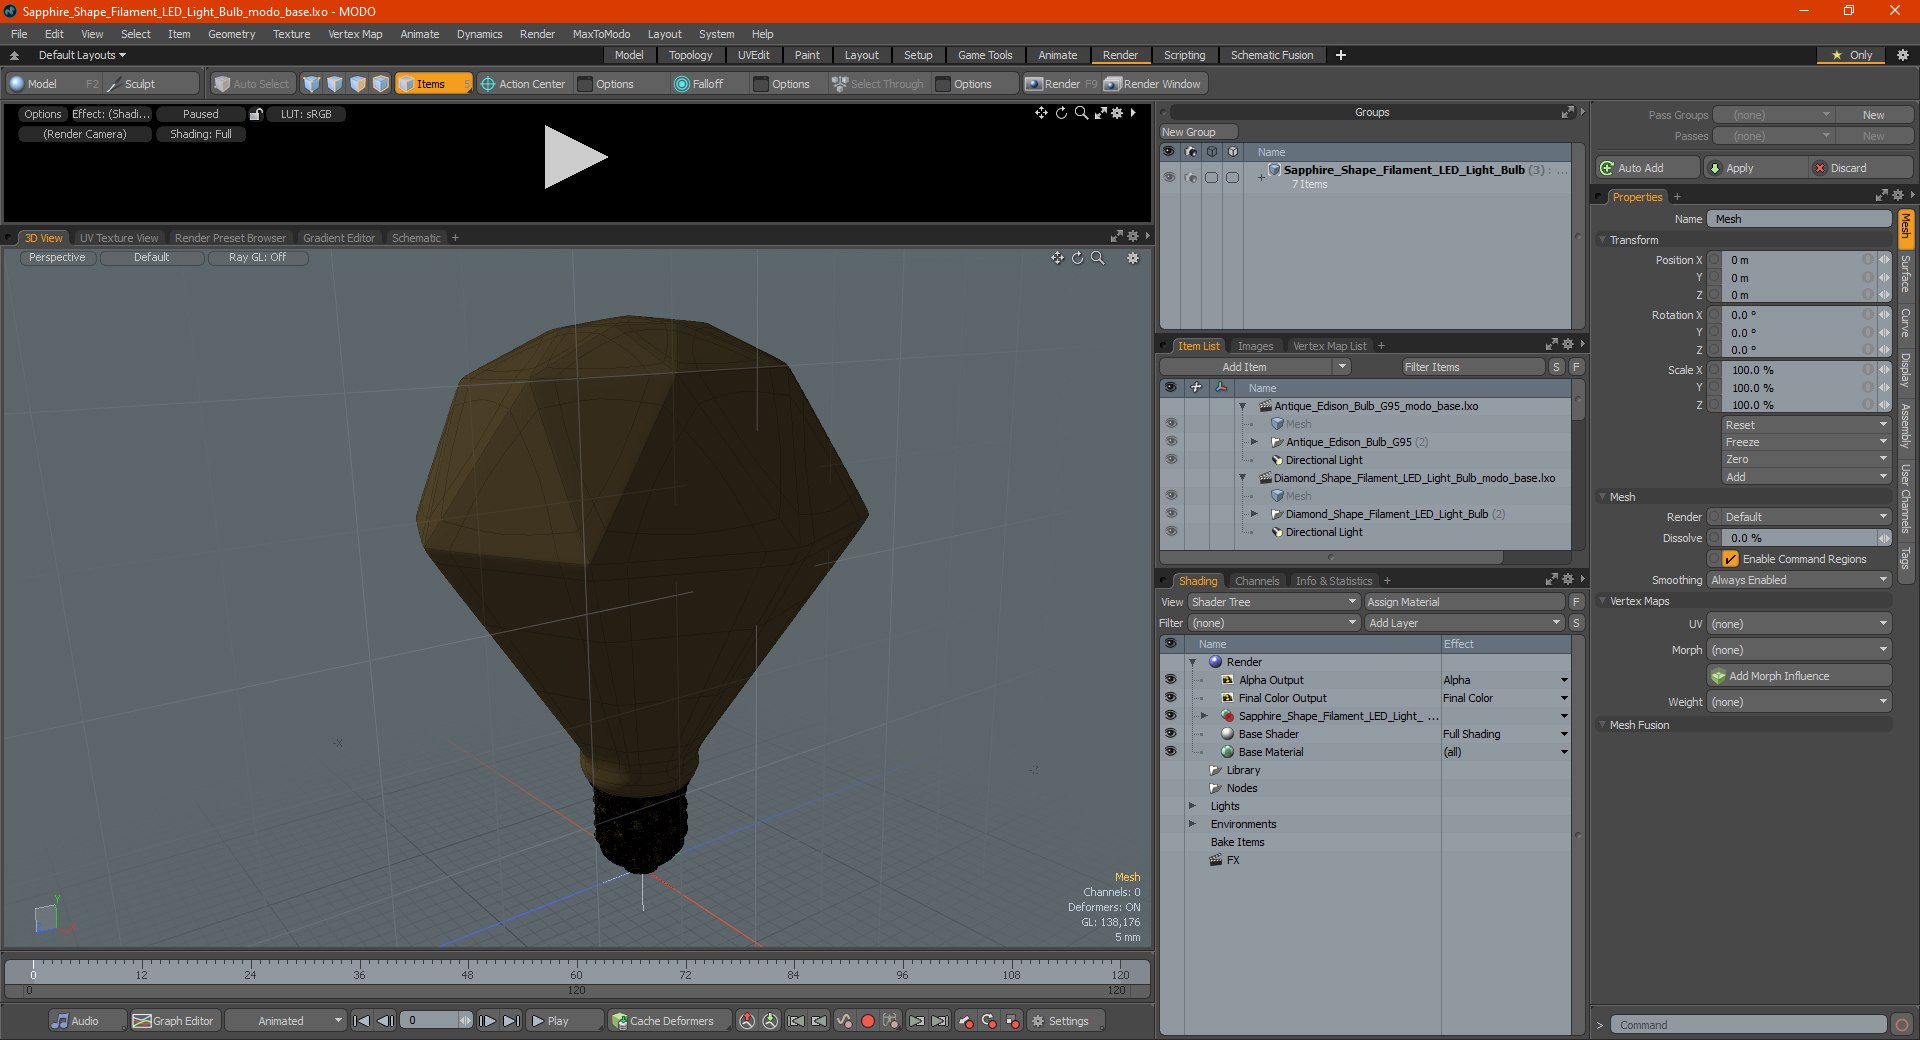Open mesh Render Default dropdown
The width and height of the screenshot is (1920, 1040).
(1805, 517)
